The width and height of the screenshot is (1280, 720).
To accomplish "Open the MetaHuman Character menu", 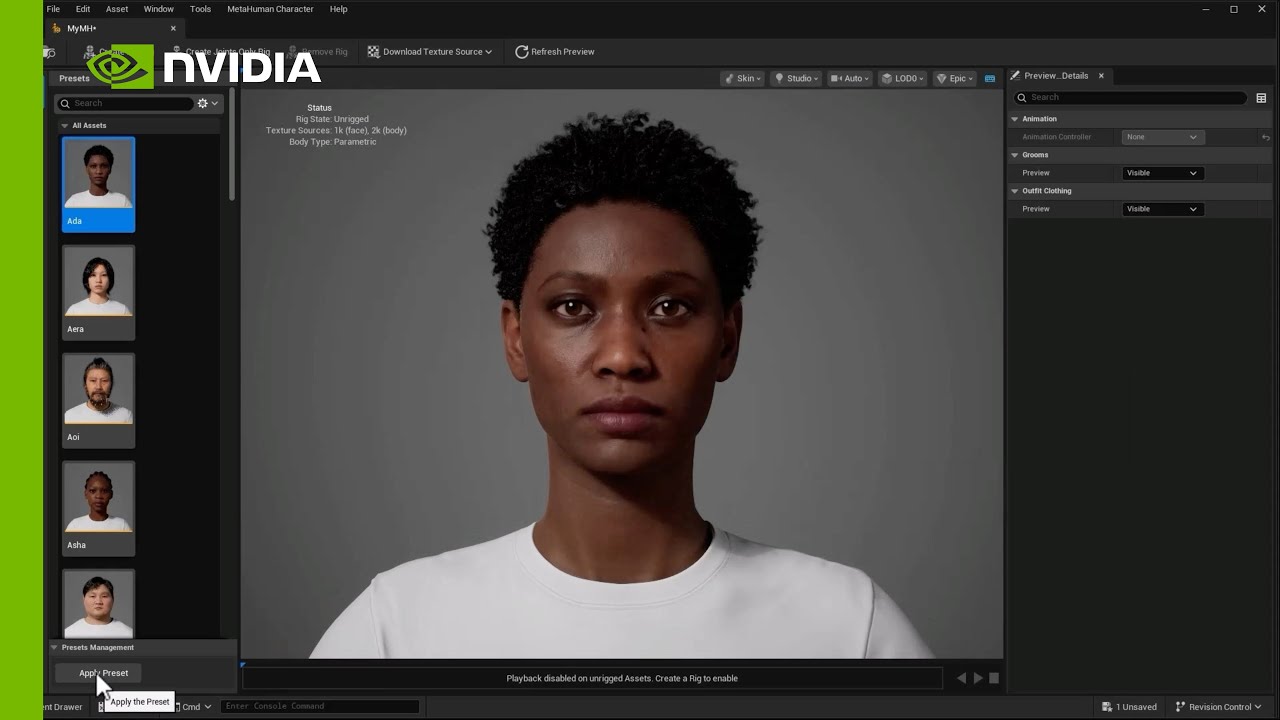I will click(270, 9).
